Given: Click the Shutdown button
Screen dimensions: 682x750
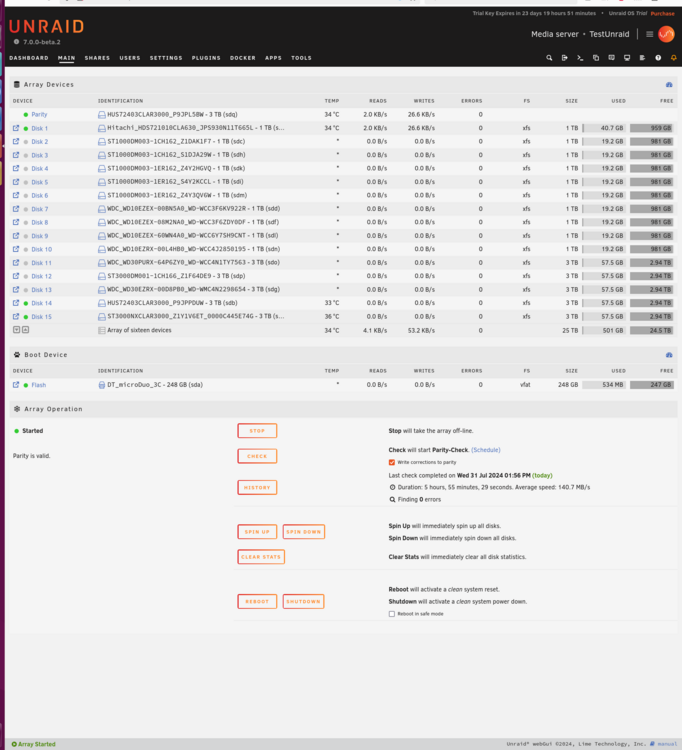Looking at the screenshot, I should [x=304, y=601].
